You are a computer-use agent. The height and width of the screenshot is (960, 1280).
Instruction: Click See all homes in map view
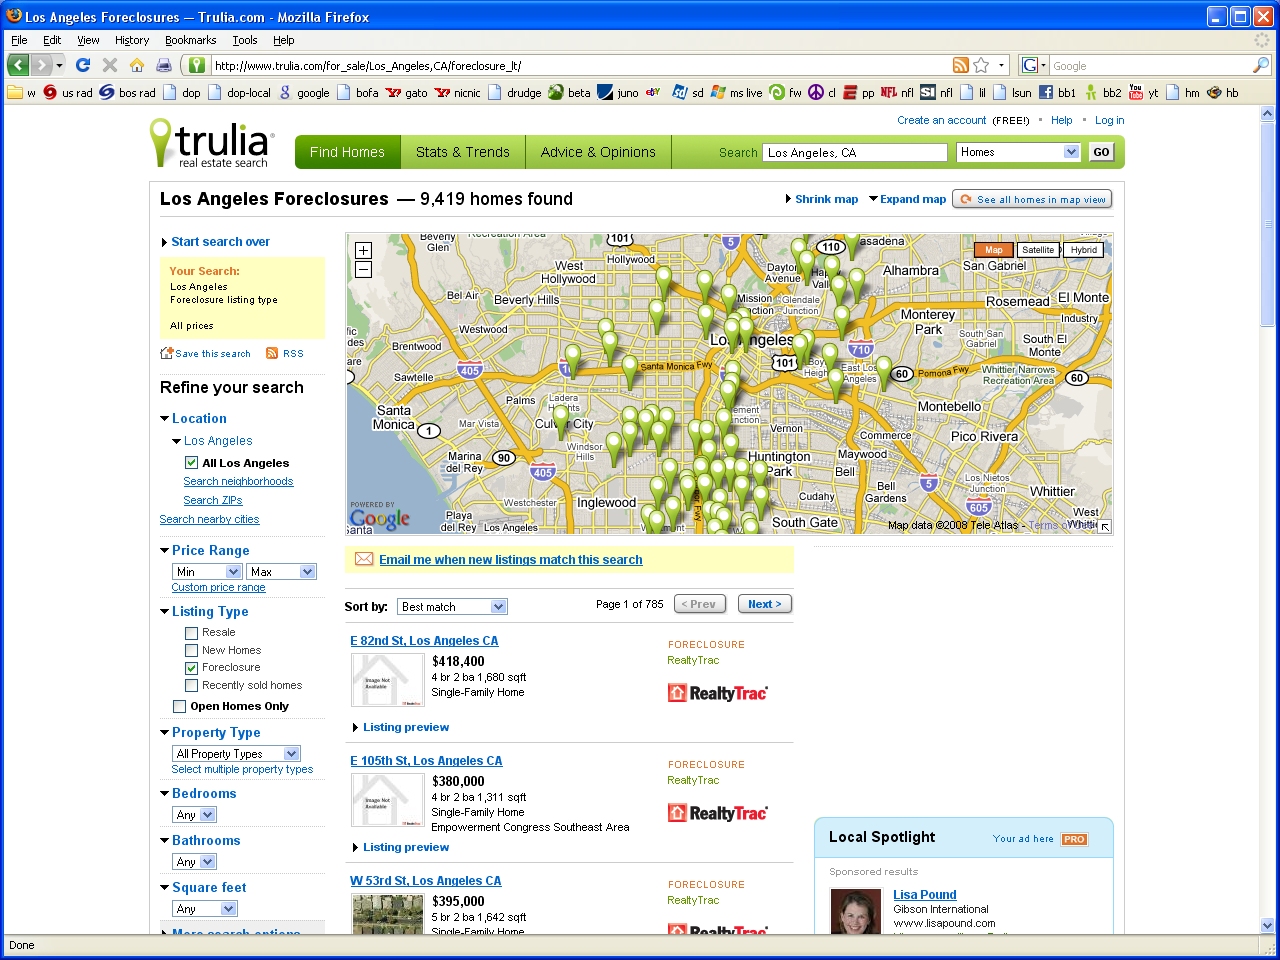(1032, 199)
